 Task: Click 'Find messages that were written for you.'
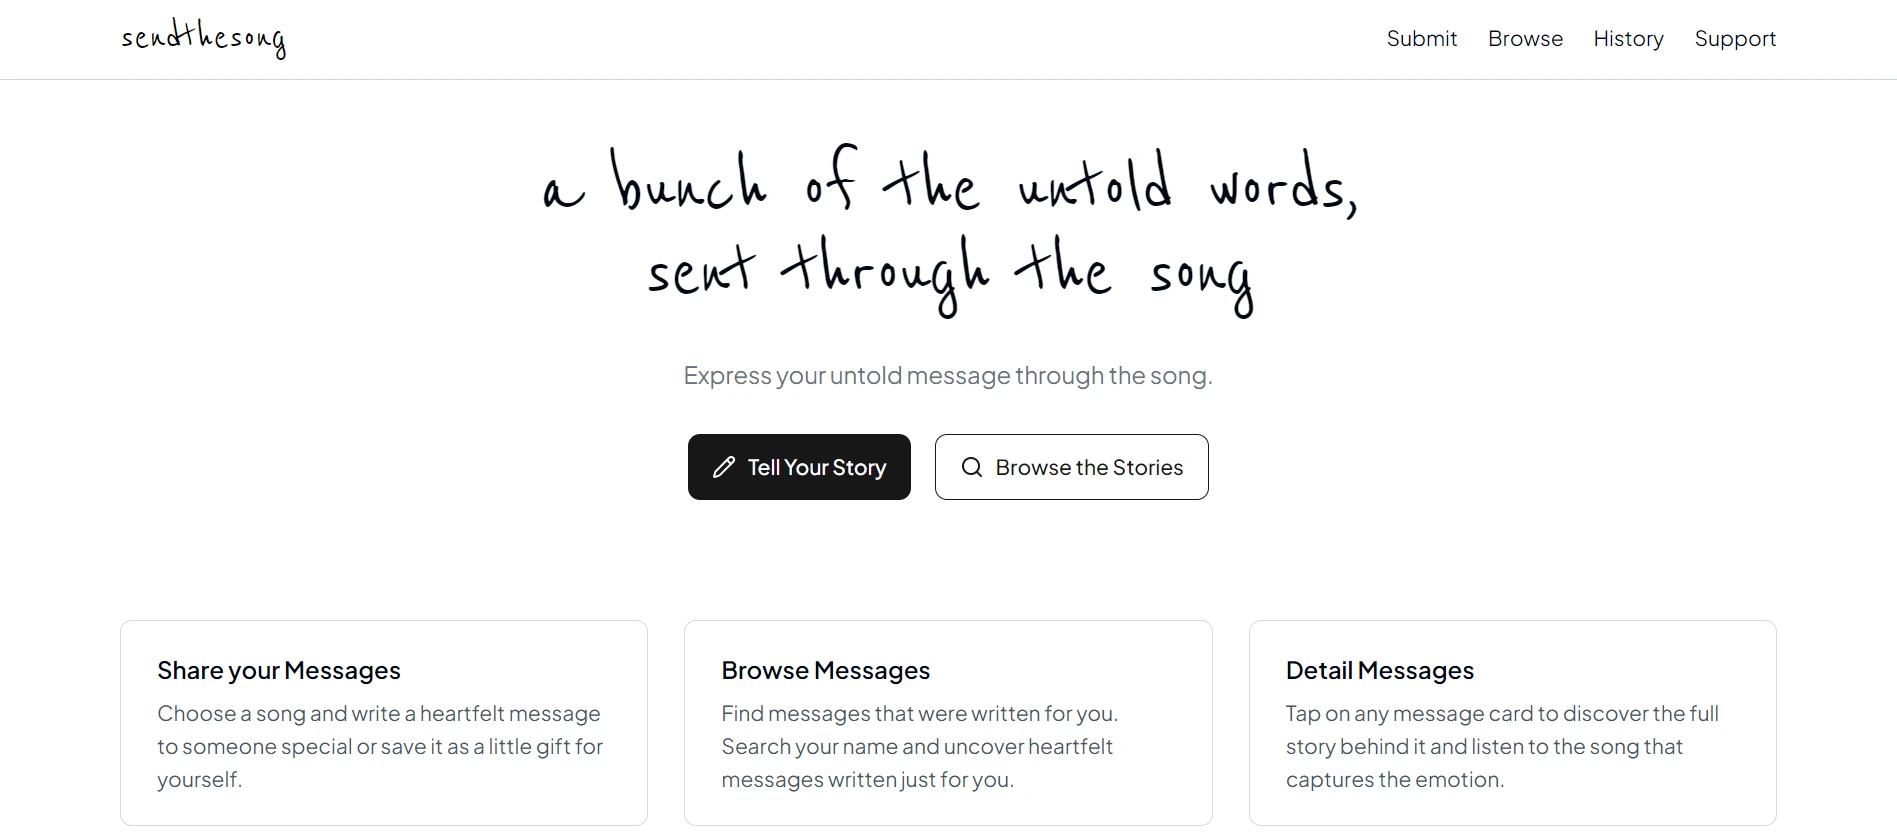click(x=919, y=714)
